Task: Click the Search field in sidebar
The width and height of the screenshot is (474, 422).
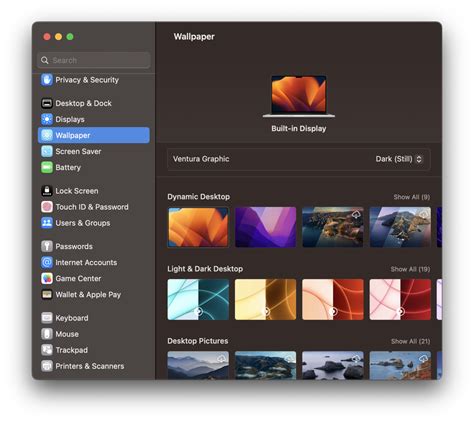Action: (x=94, y=60)
